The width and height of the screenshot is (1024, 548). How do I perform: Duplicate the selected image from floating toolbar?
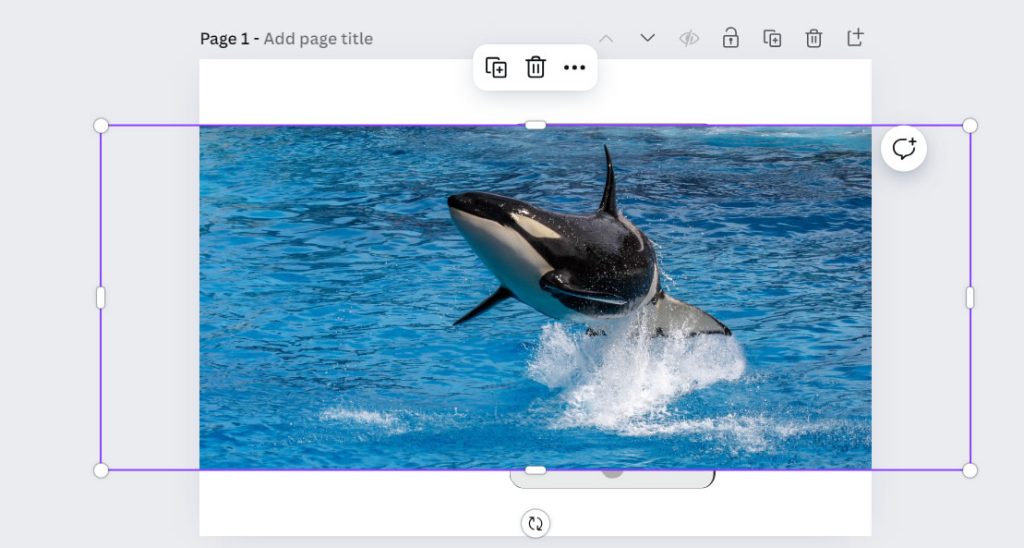[496, 67]
